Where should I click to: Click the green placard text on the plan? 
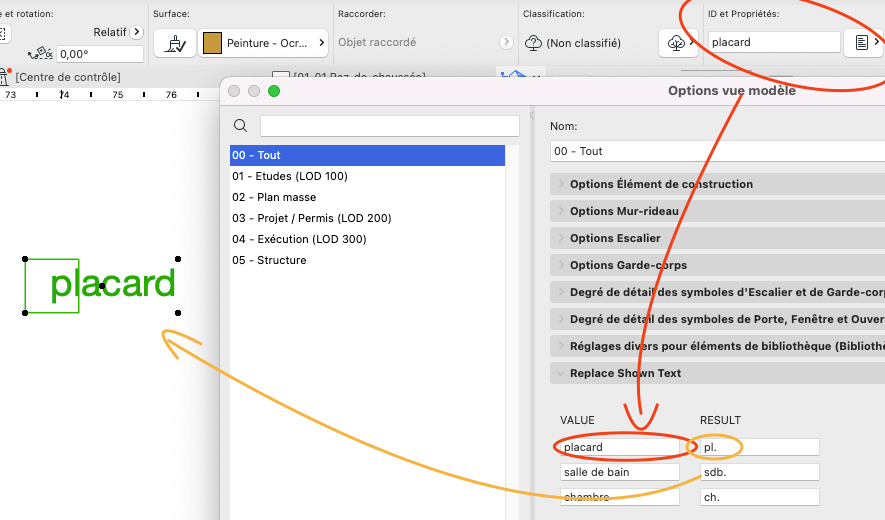[x=113, y=285]
